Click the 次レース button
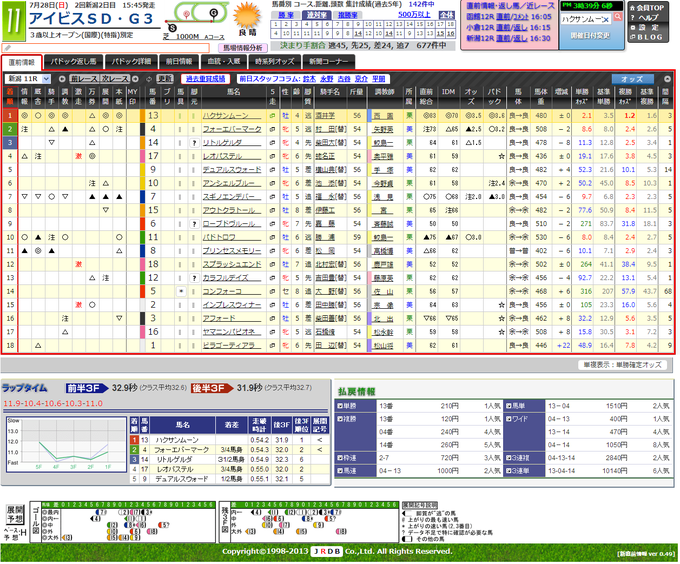 115,79
